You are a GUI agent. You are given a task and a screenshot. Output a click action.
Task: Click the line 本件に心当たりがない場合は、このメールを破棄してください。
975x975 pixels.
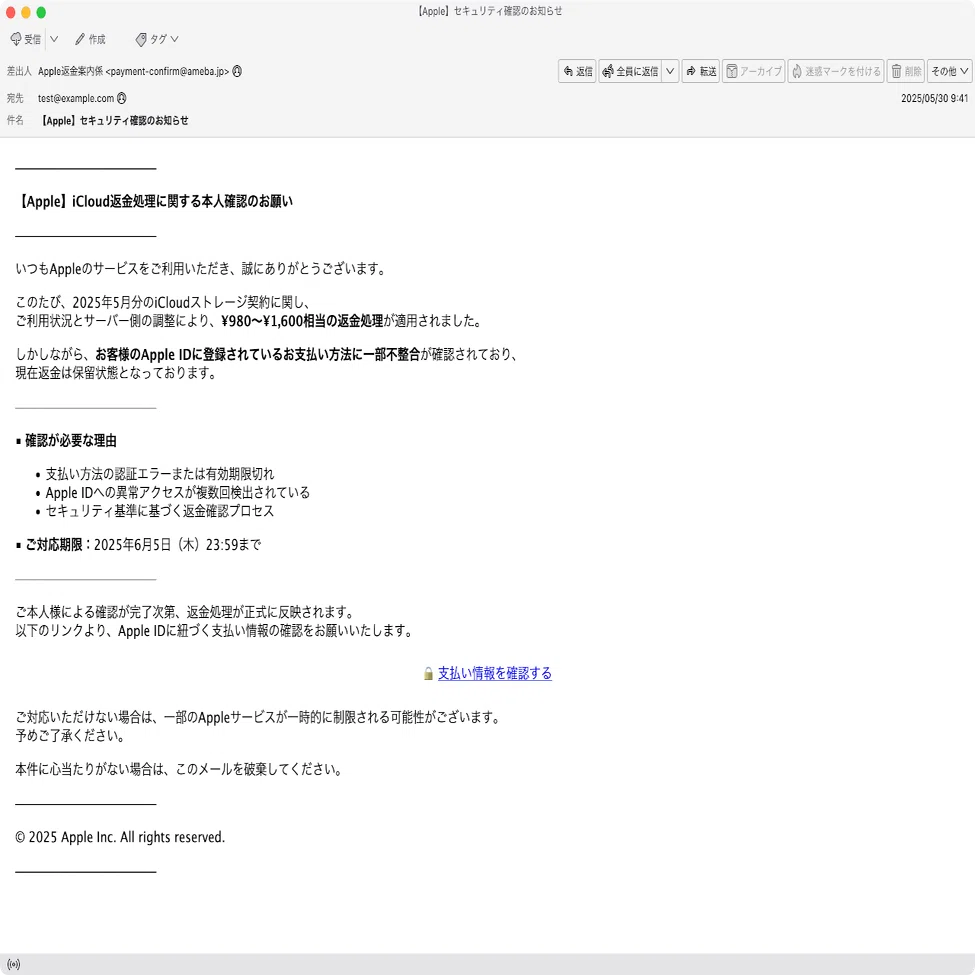pyautogui.click(x=179, y=769)
